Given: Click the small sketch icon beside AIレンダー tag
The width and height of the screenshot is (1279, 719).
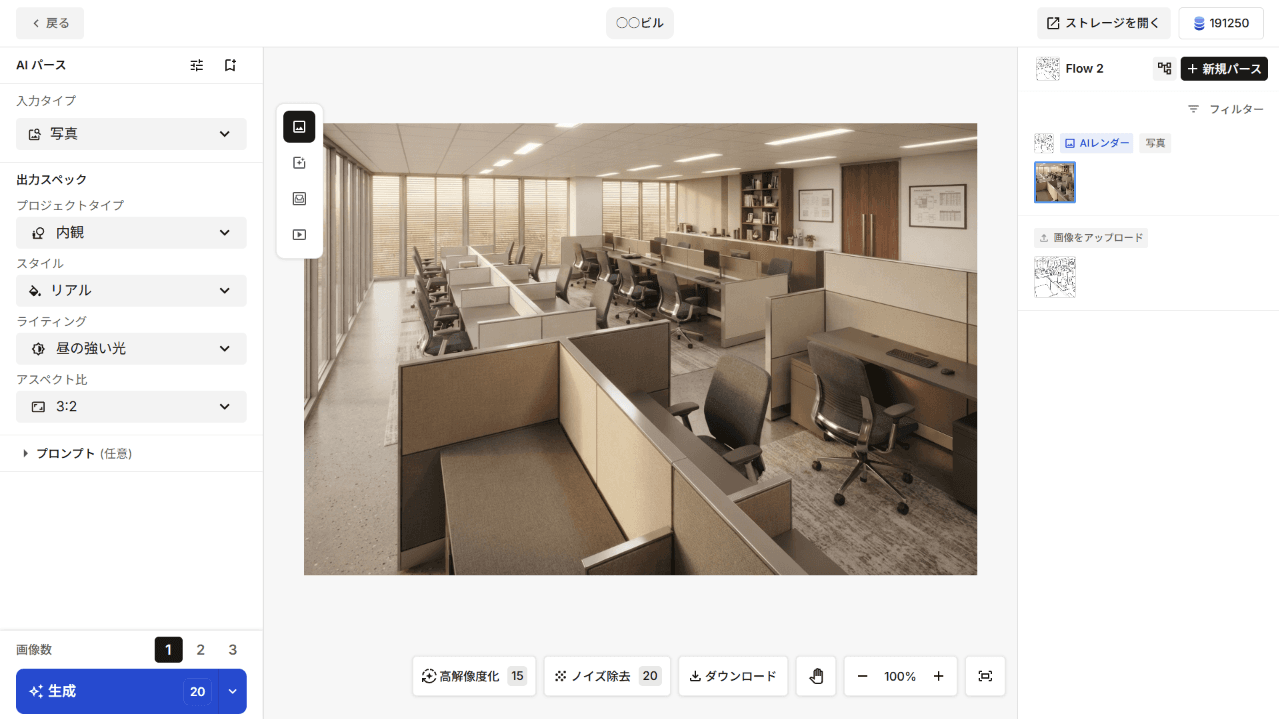Looking at the screenshot, I should pos(1044,143).
